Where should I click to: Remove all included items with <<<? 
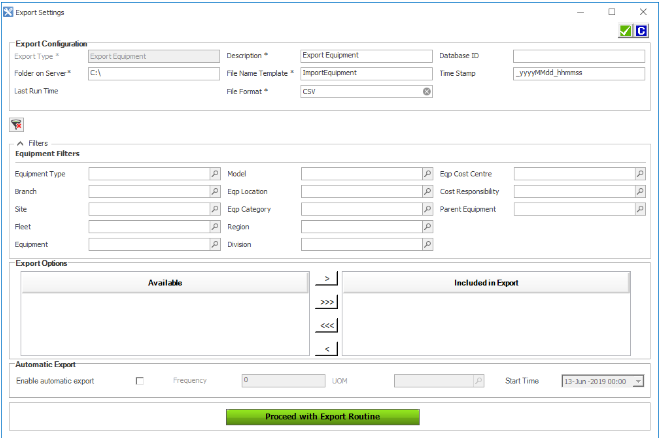click(x=327, y=325)
